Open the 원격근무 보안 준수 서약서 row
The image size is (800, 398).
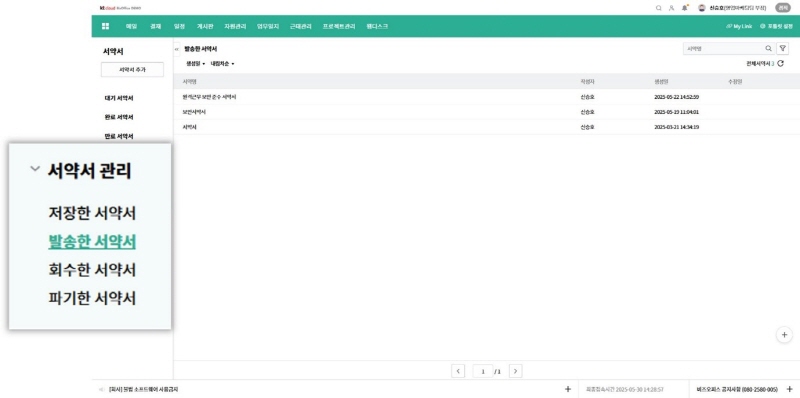tap(487, 97)
